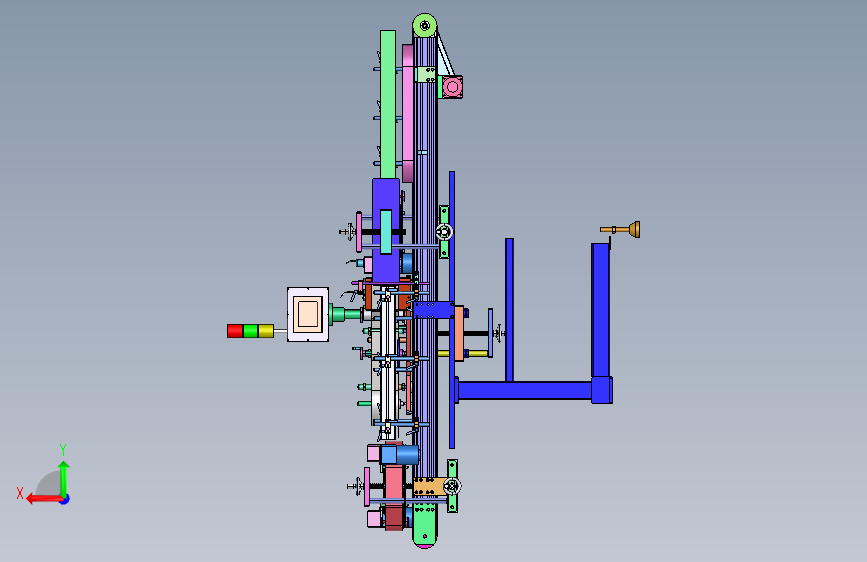The height and width of the screenshot is (562, 867).
Task: Select the pink motor block near top
Action: click(452, 87)
